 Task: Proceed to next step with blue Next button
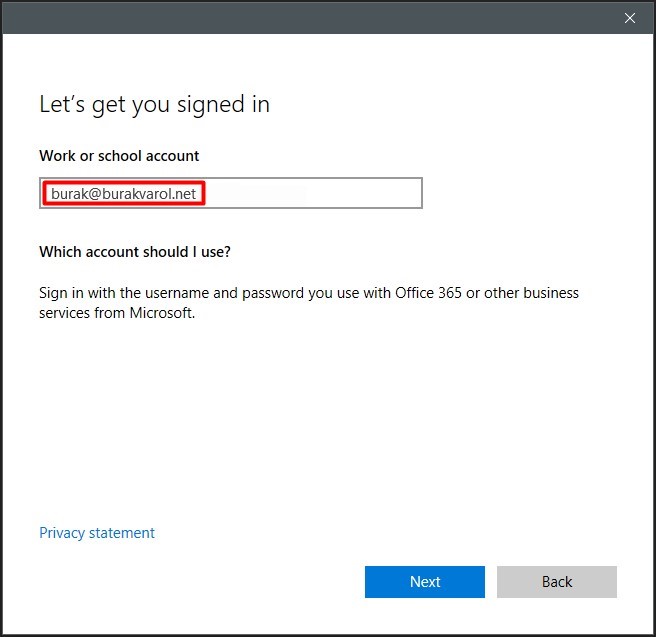coord(425,582)
